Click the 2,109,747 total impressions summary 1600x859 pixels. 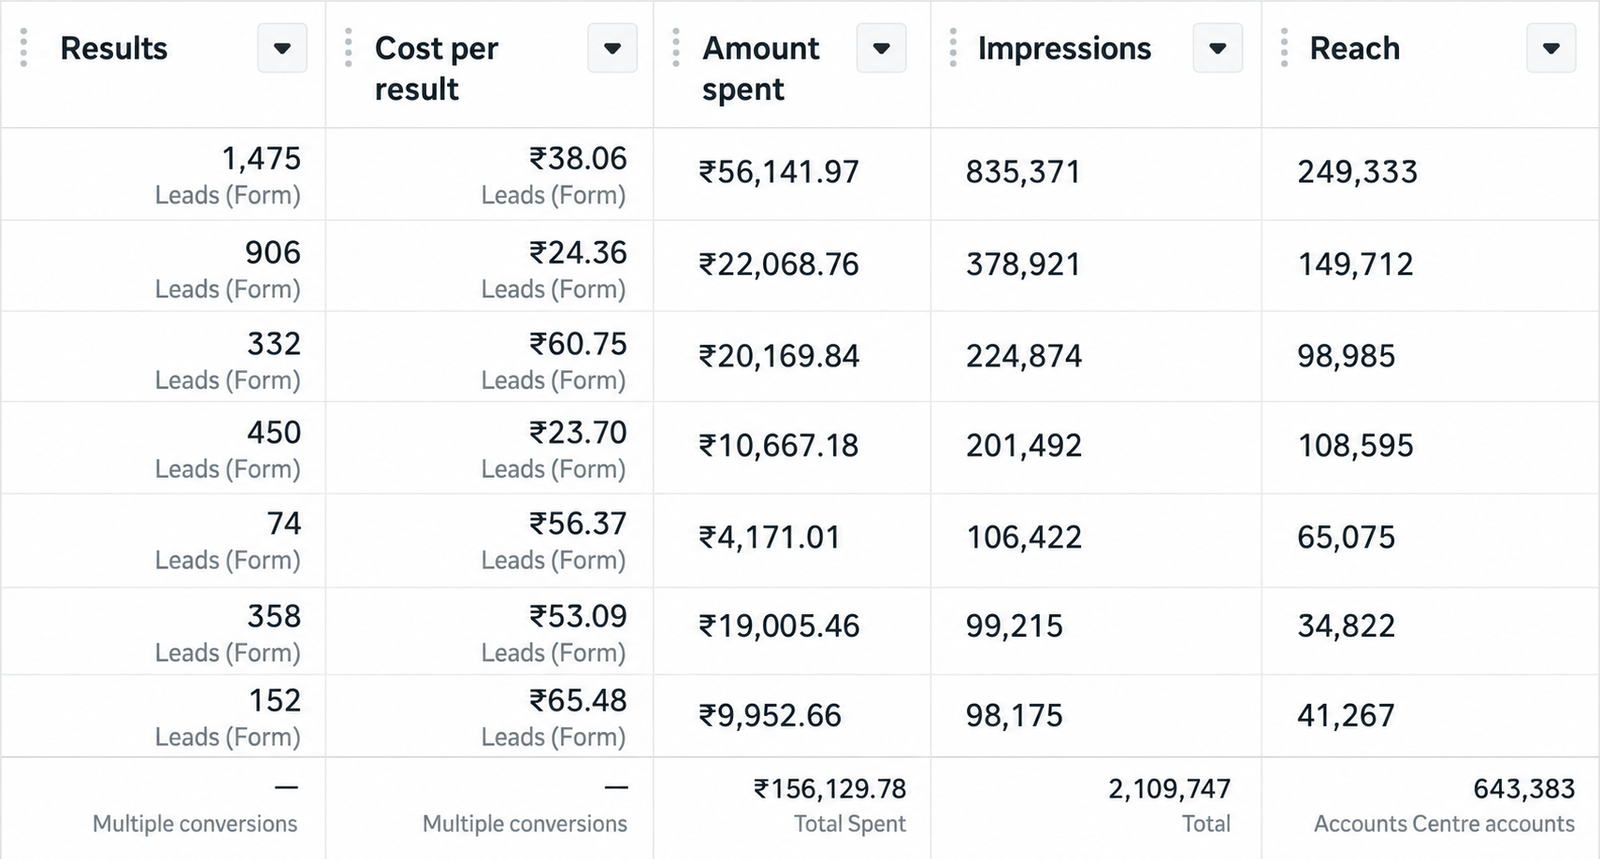[x=1169, y=805]
